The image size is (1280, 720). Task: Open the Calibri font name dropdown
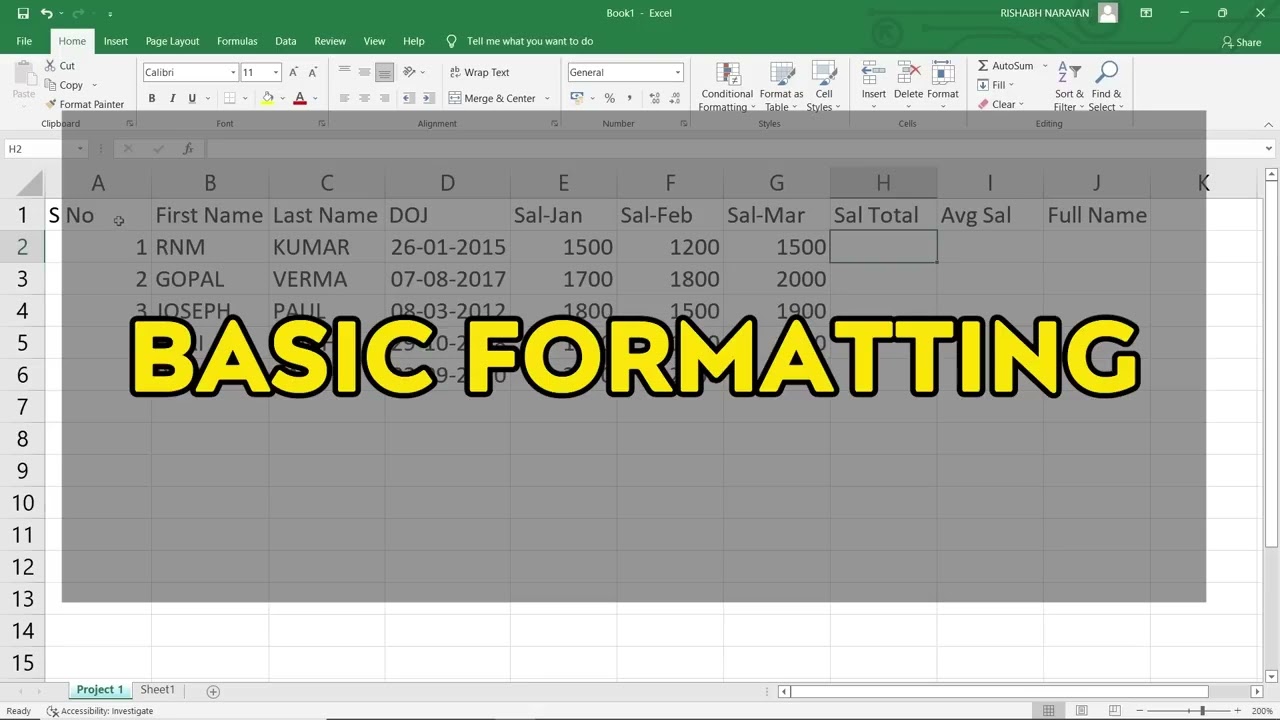point(233,72)
